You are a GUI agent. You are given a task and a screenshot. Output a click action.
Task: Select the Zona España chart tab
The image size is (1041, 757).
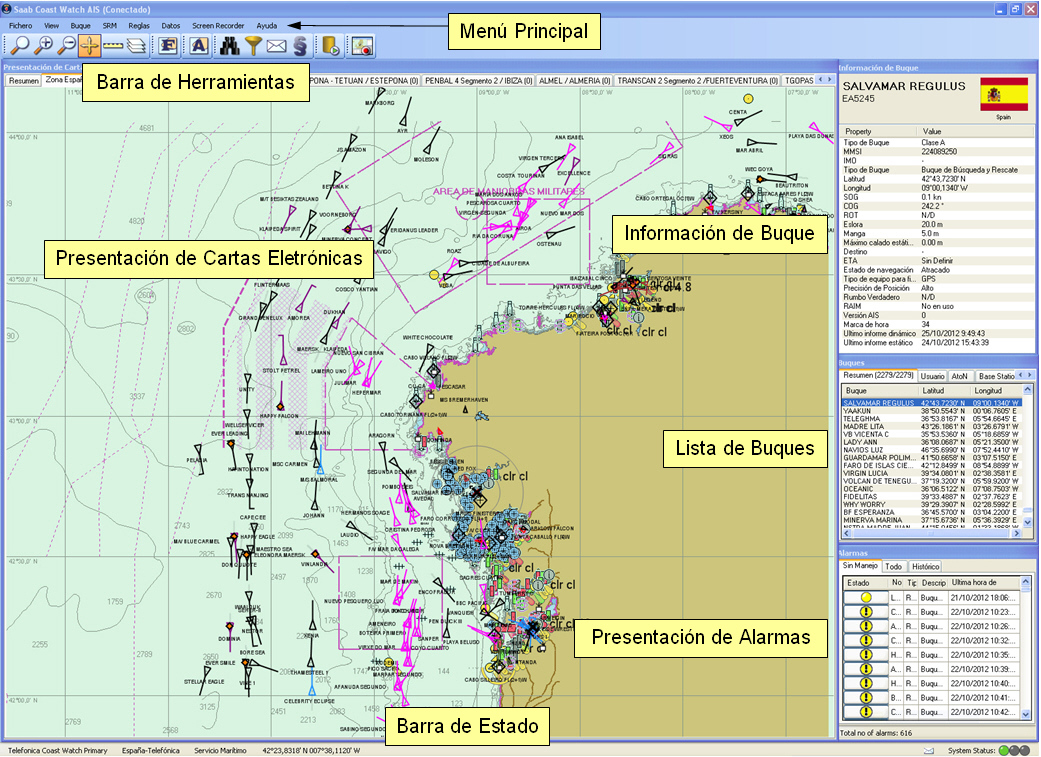click(61, 79)
